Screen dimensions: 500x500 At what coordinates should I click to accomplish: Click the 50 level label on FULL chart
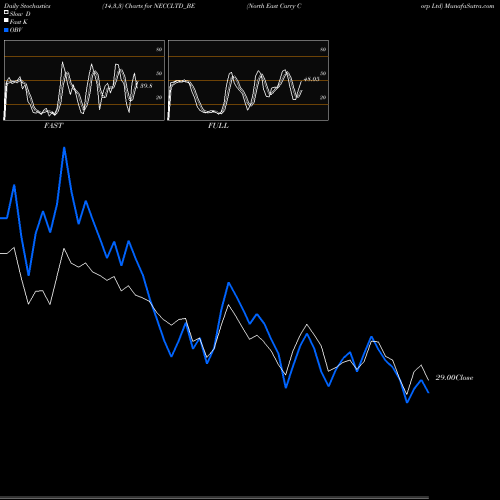[323, 73]
